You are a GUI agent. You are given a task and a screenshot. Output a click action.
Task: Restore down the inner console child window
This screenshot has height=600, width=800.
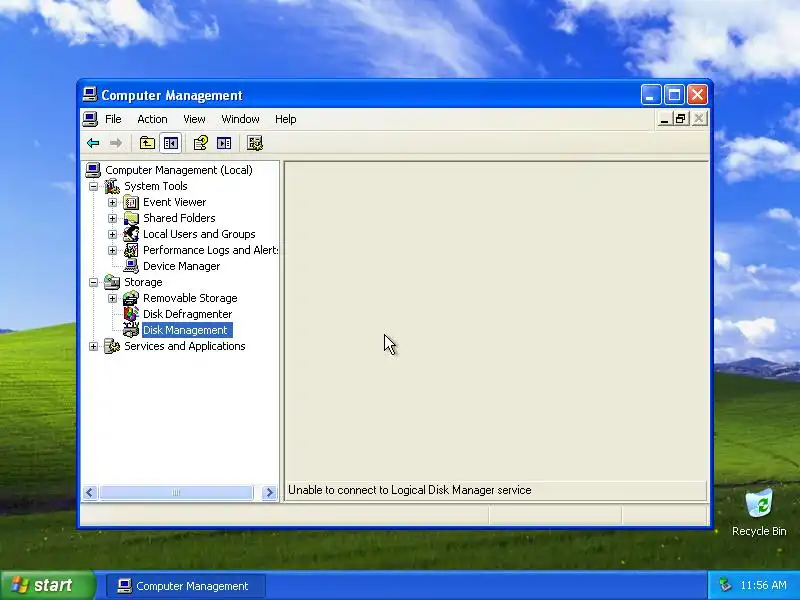[681, 119]
